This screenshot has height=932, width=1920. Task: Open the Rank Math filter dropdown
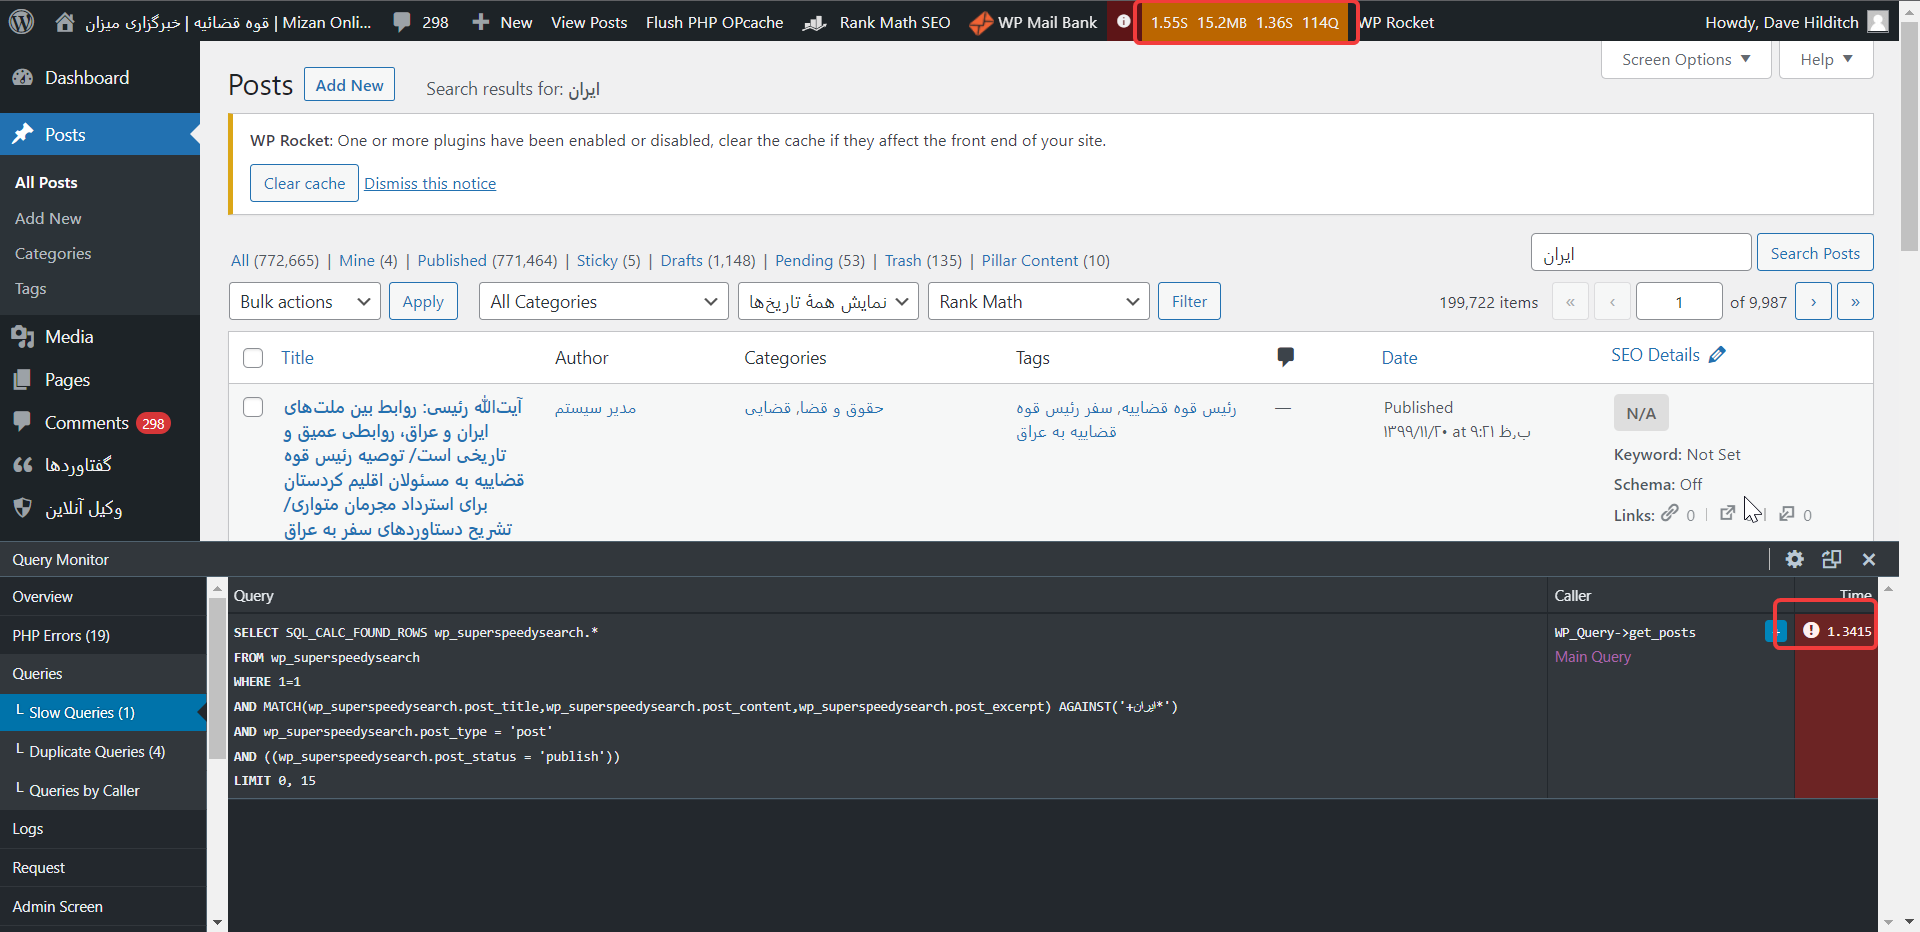click(x=1038, y=301)
